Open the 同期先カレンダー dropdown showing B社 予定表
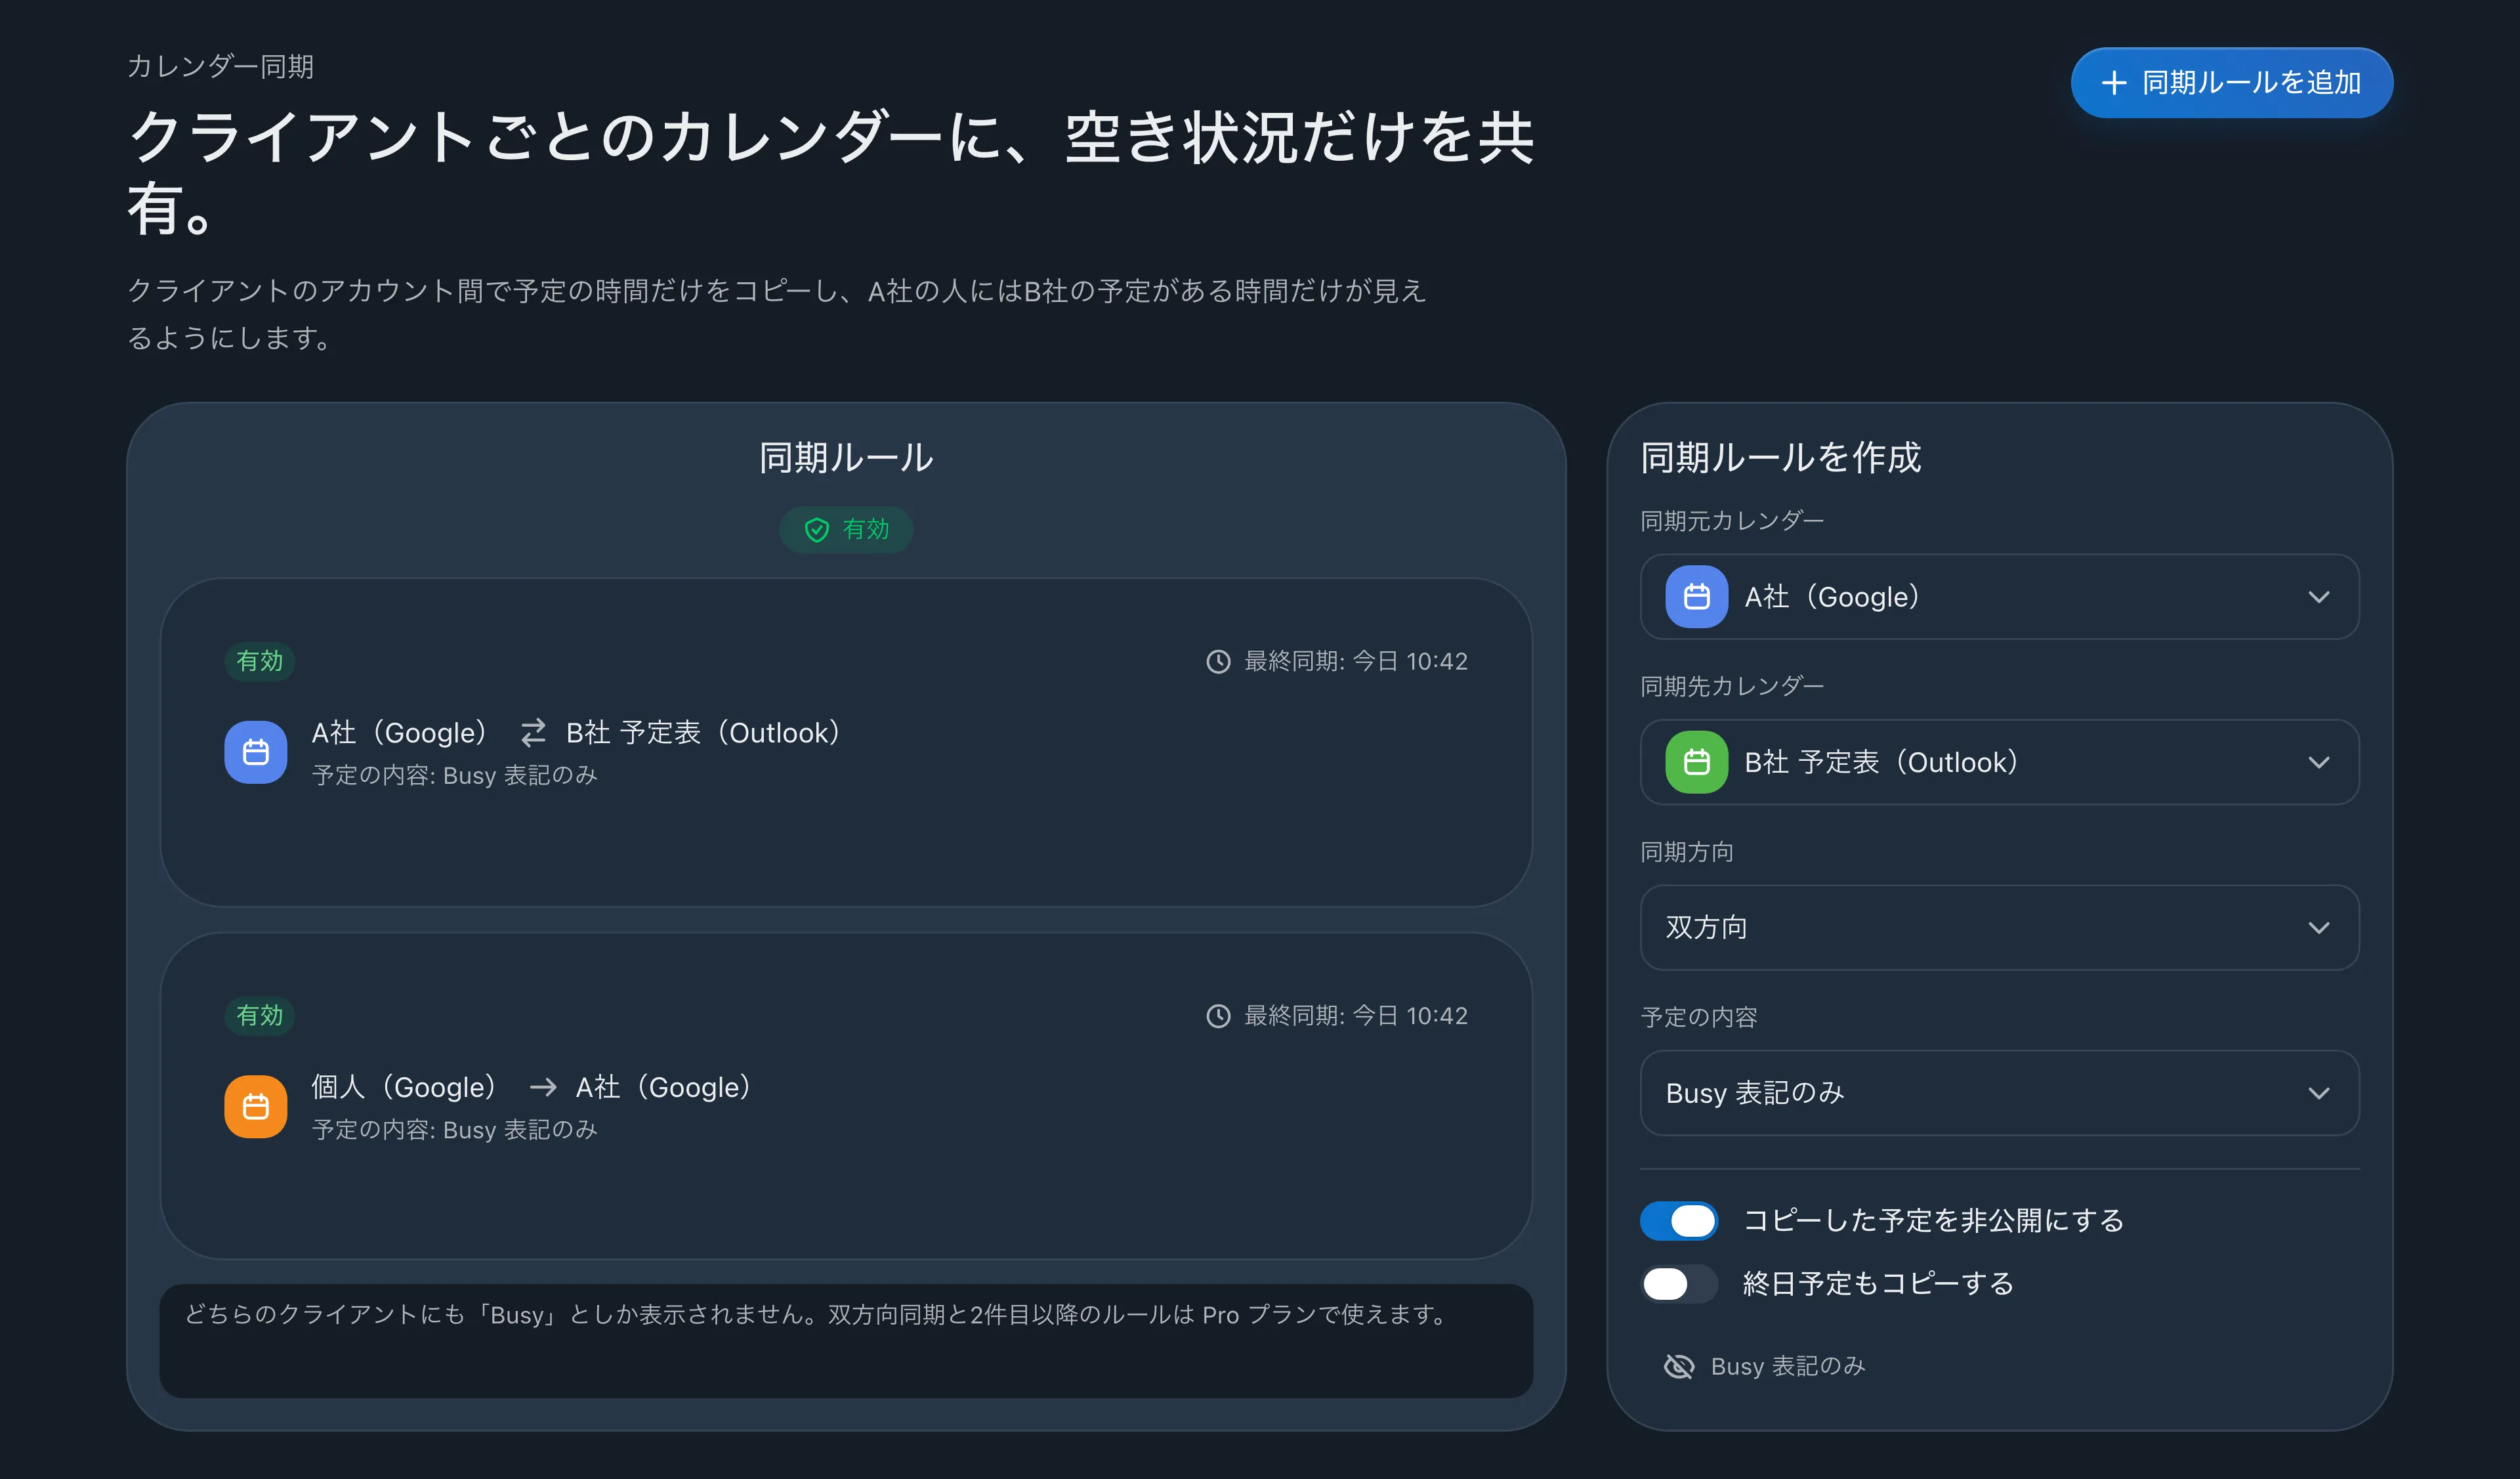The width and height of the screenshot is (2520, 1479). pyautogui.click(x=1999, y=762)
